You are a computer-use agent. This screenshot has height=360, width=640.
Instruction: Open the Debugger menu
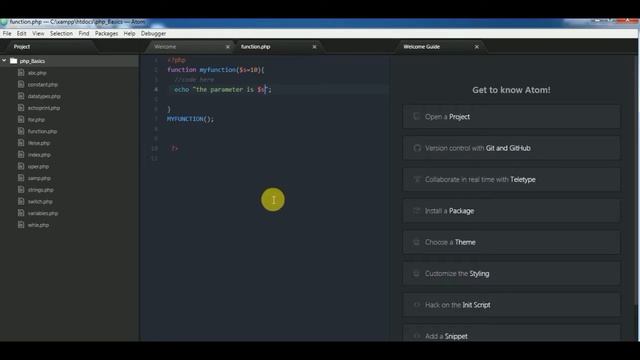[x=153, y=33]
